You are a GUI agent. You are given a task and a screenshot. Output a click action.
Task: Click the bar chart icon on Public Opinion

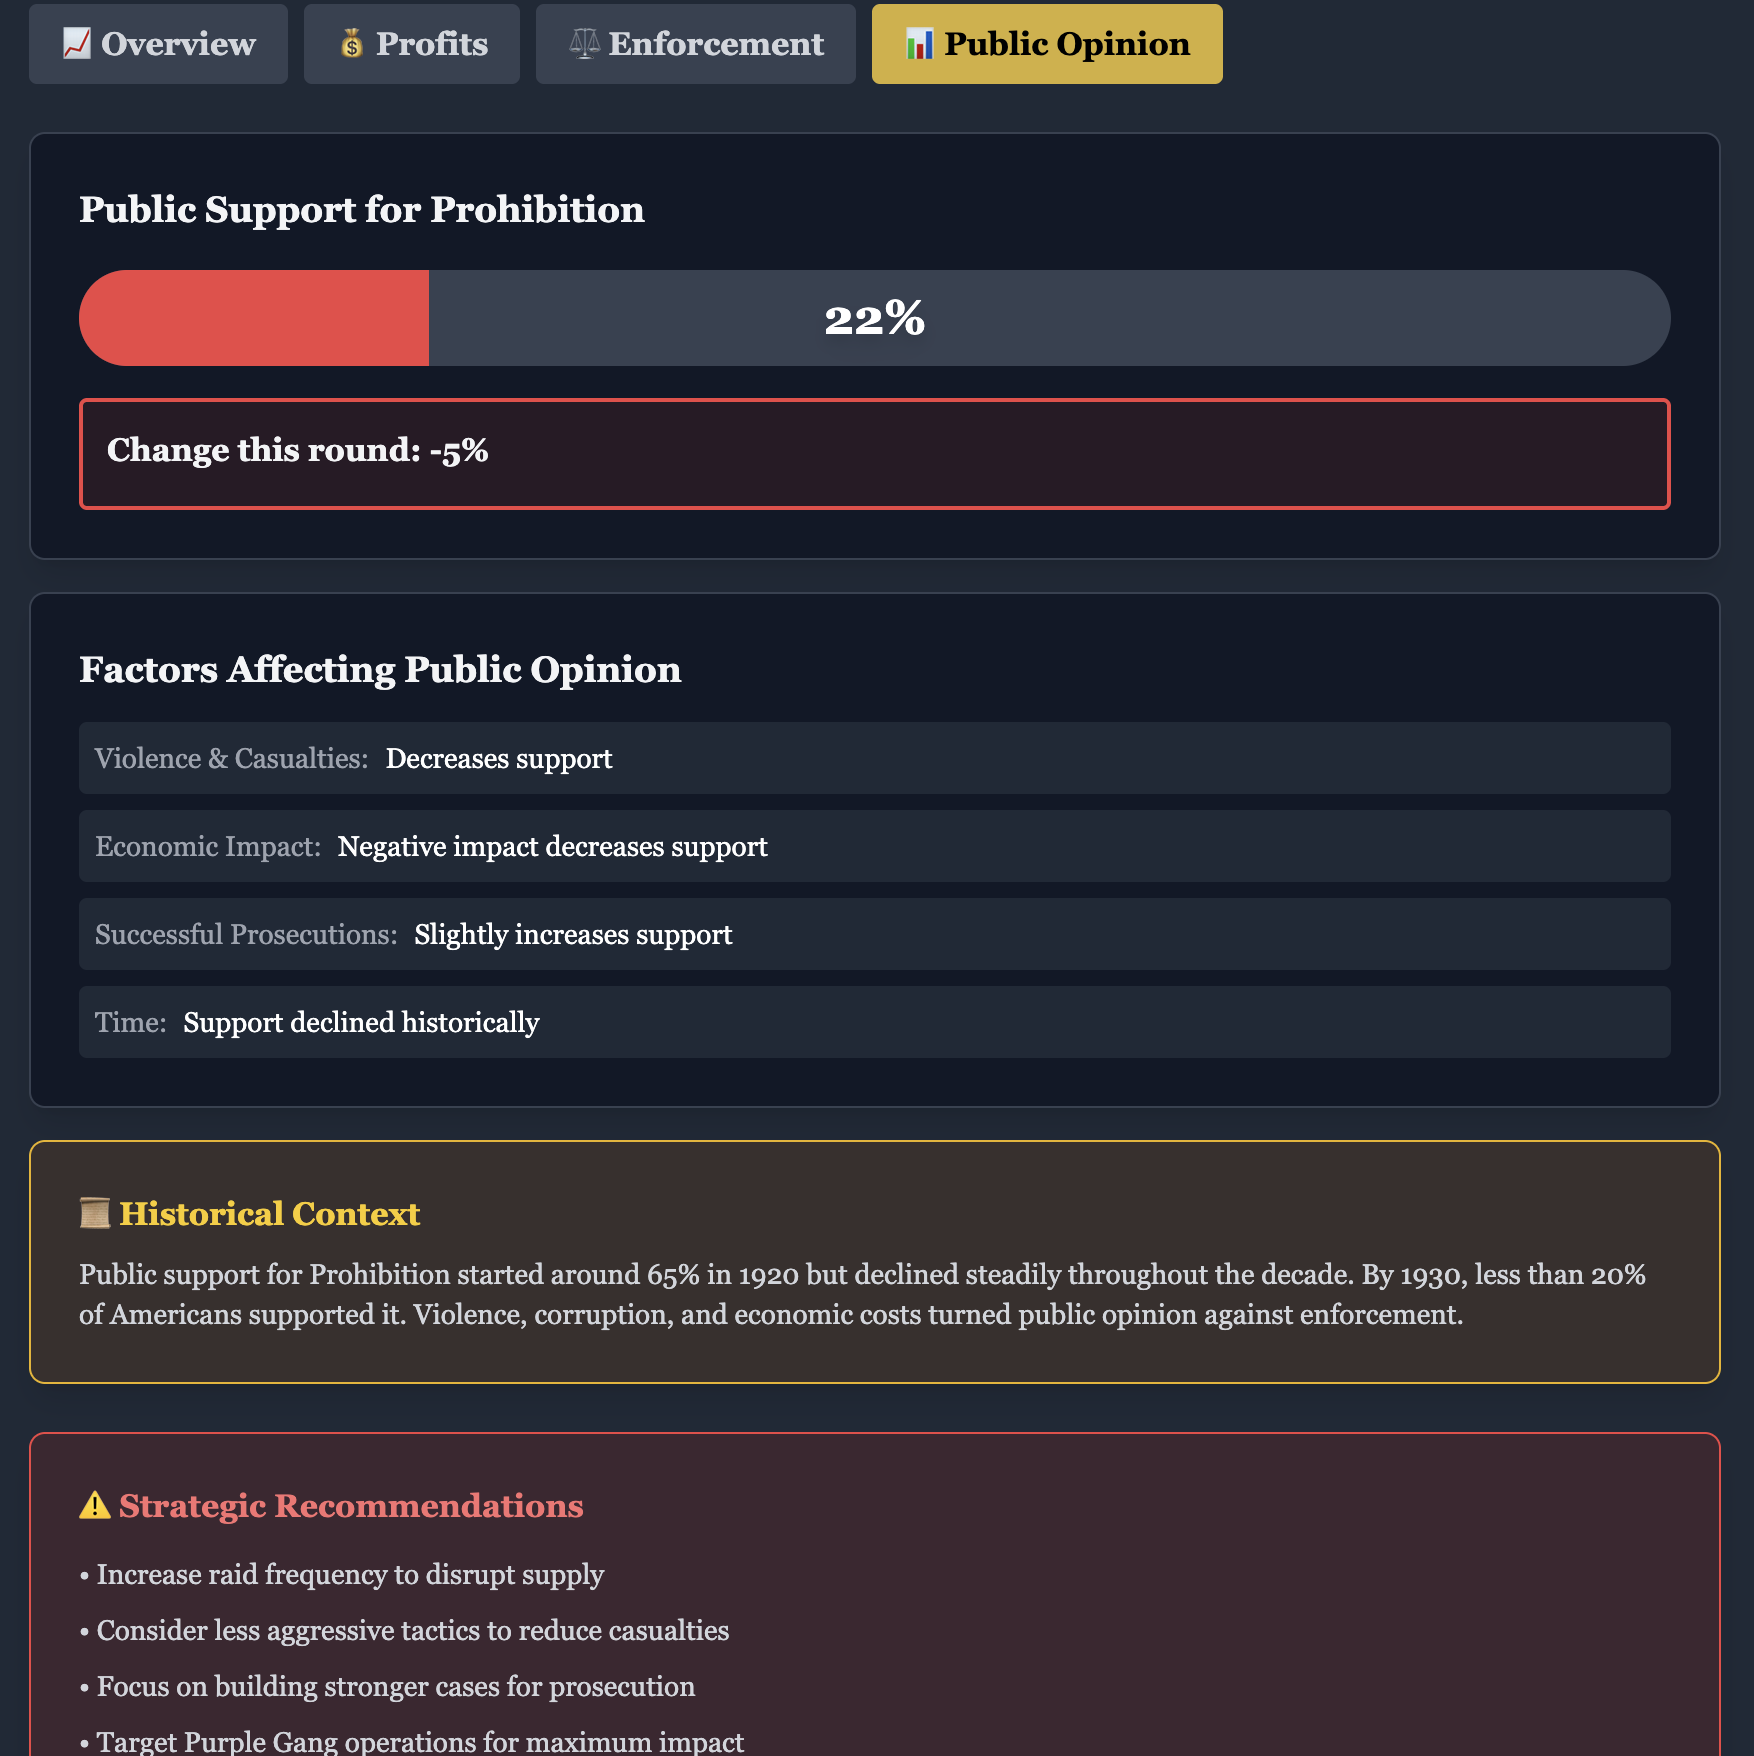(x=919, y=44)
